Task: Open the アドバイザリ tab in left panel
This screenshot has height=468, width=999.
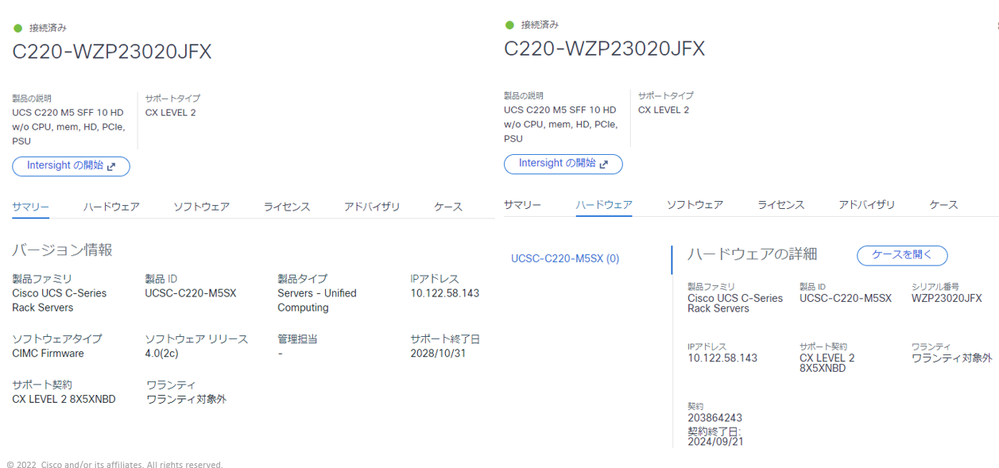Action: coord(372,207)
